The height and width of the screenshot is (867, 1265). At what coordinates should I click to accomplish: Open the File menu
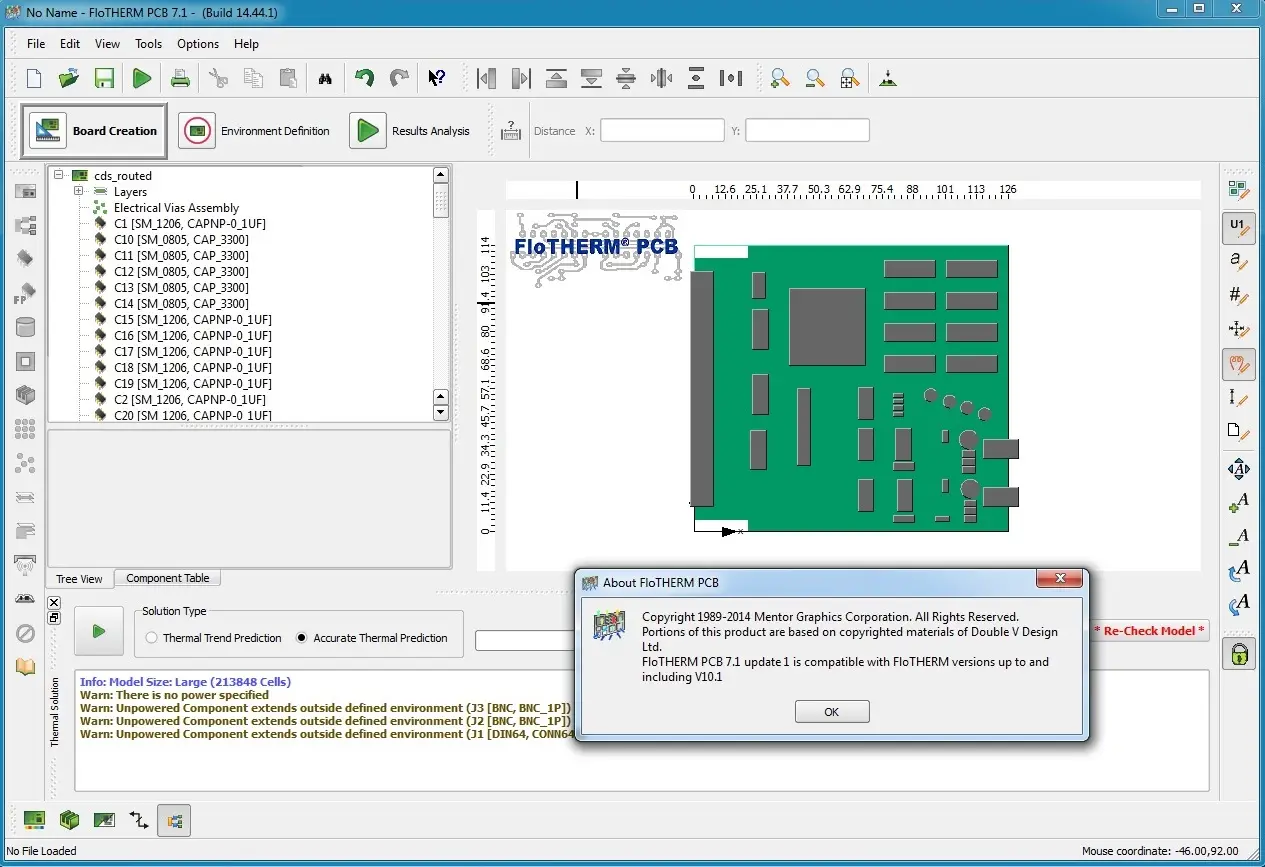36,44
